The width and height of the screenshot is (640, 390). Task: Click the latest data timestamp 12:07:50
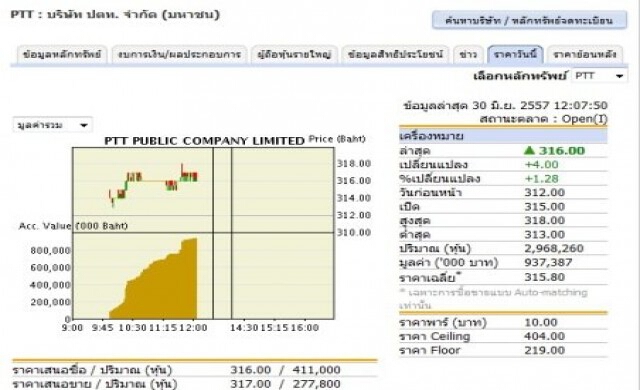coord(580,105)
